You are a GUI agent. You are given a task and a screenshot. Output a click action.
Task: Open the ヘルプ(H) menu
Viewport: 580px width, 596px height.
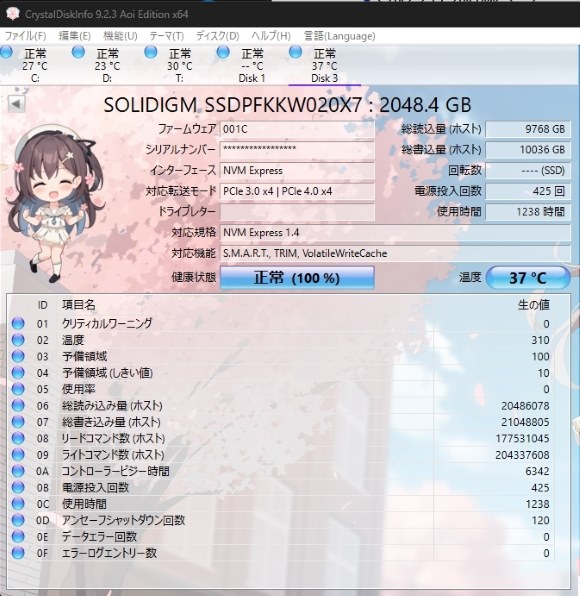click(271, 36)
